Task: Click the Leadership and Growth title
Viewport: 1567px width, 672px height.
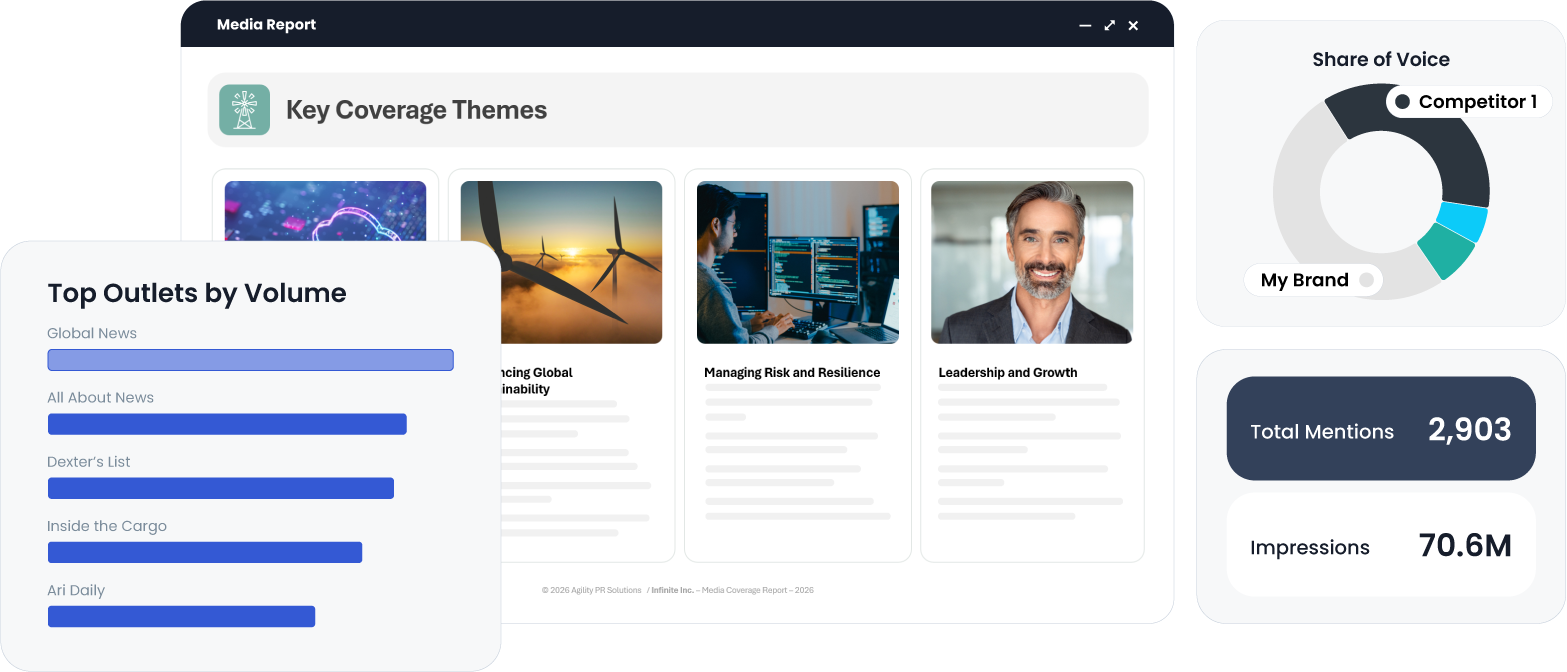Action: 1008,373
